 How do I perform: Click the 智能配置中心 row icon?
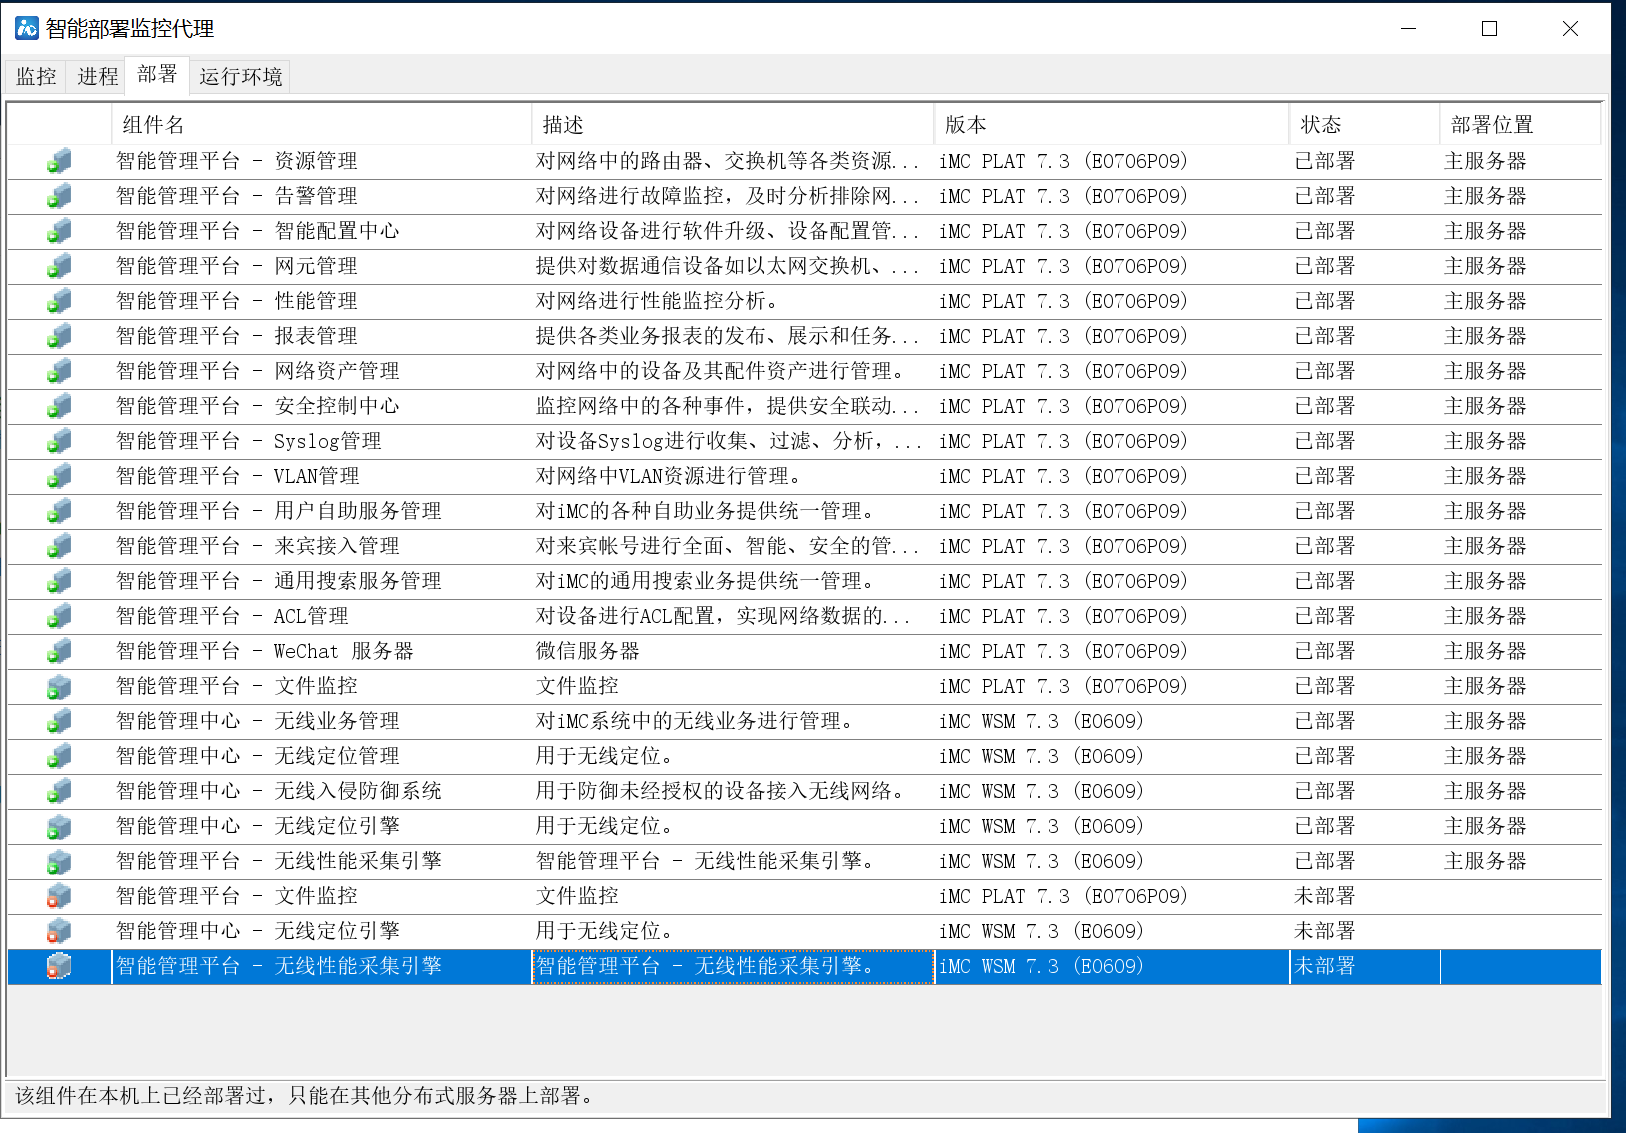tap(59, 231)
